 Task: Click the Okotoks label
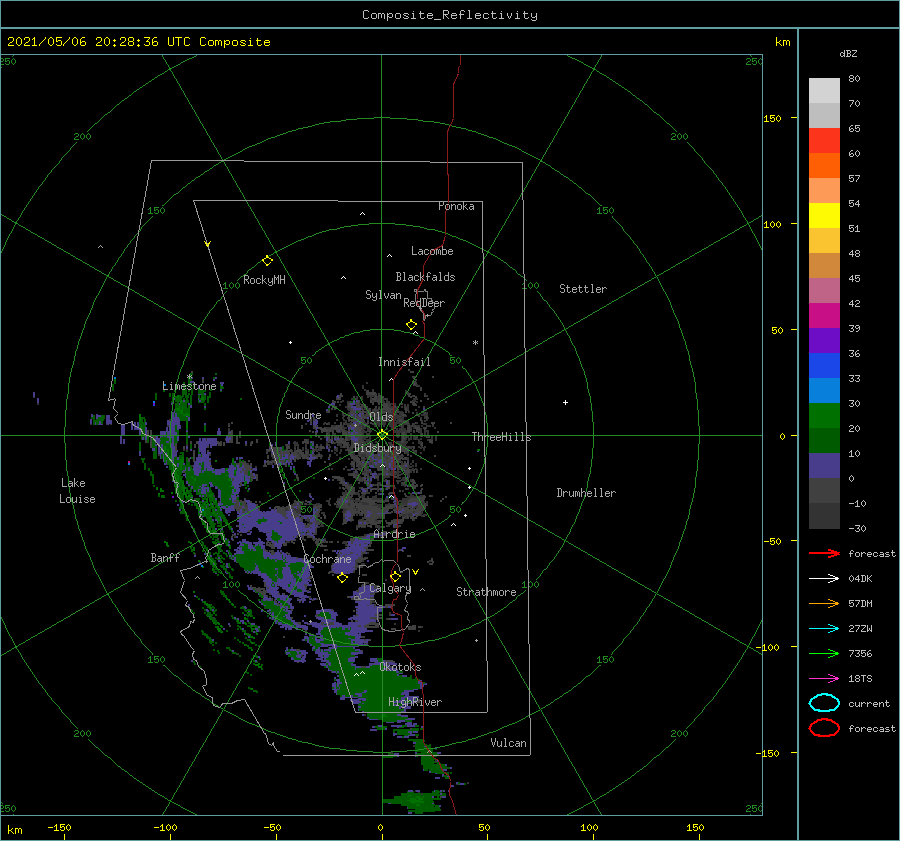click(x=400, y=667)
